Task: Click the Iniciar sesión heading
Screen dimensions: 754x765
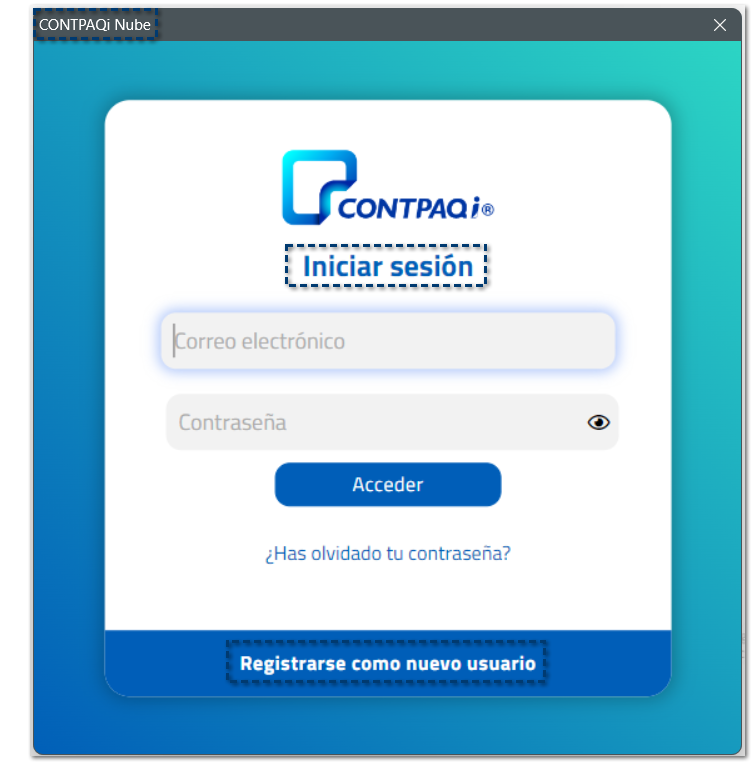Action: [x=388, y=266]
